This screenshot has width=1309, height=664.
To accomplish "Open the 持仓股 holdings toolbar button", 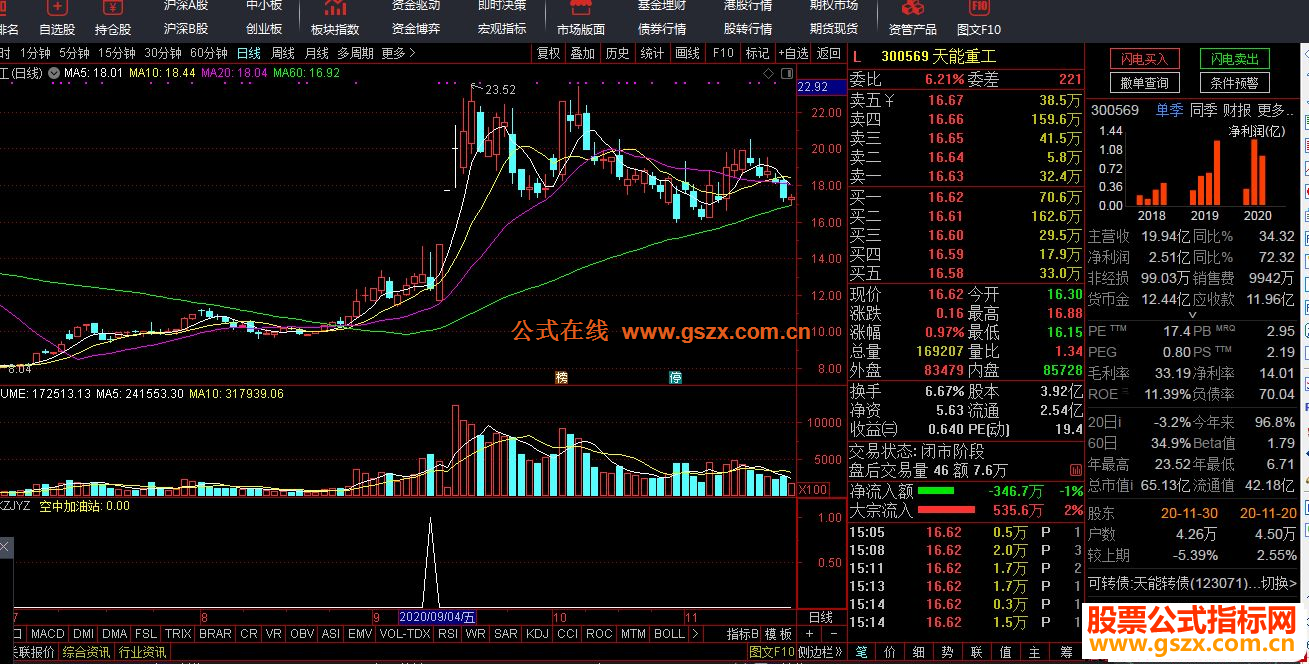I will tap(113, 20).
